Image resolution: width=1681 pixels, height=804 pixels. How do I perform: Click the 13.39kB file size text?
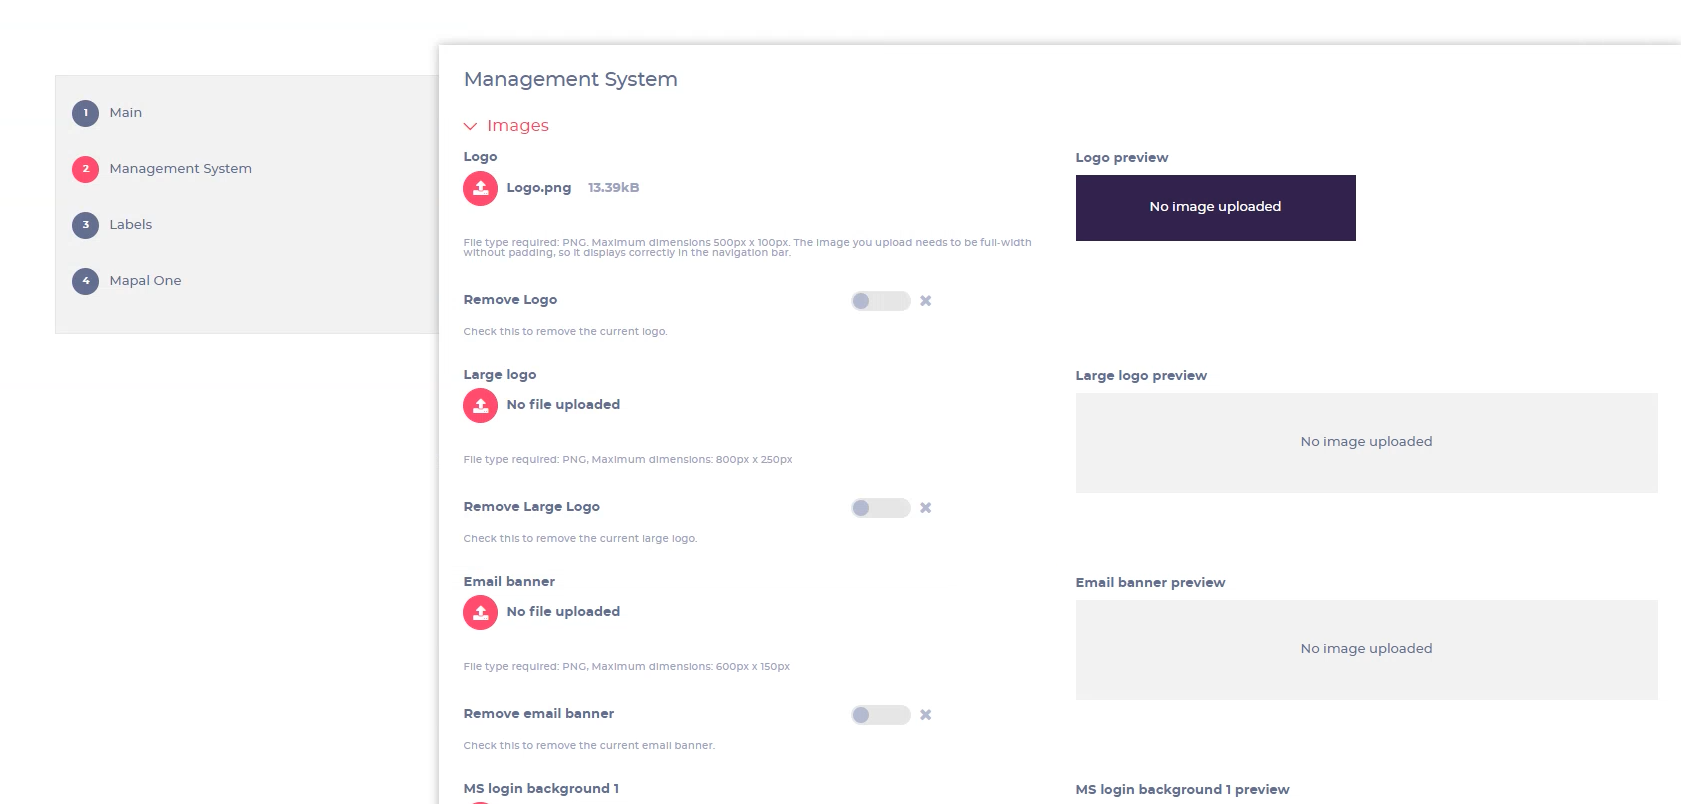(614, 188)
